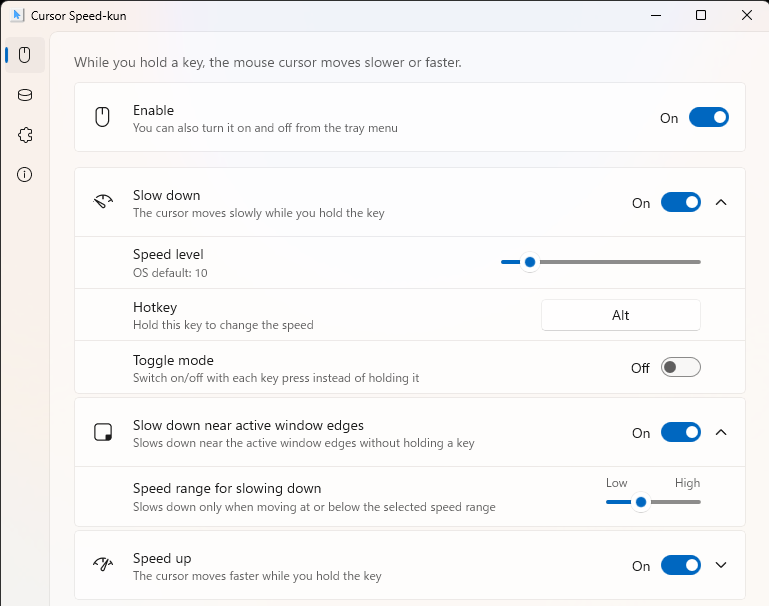Open the profiles sidebar disk icon
This screenshot has width=769, height=606.
point(25,95)
